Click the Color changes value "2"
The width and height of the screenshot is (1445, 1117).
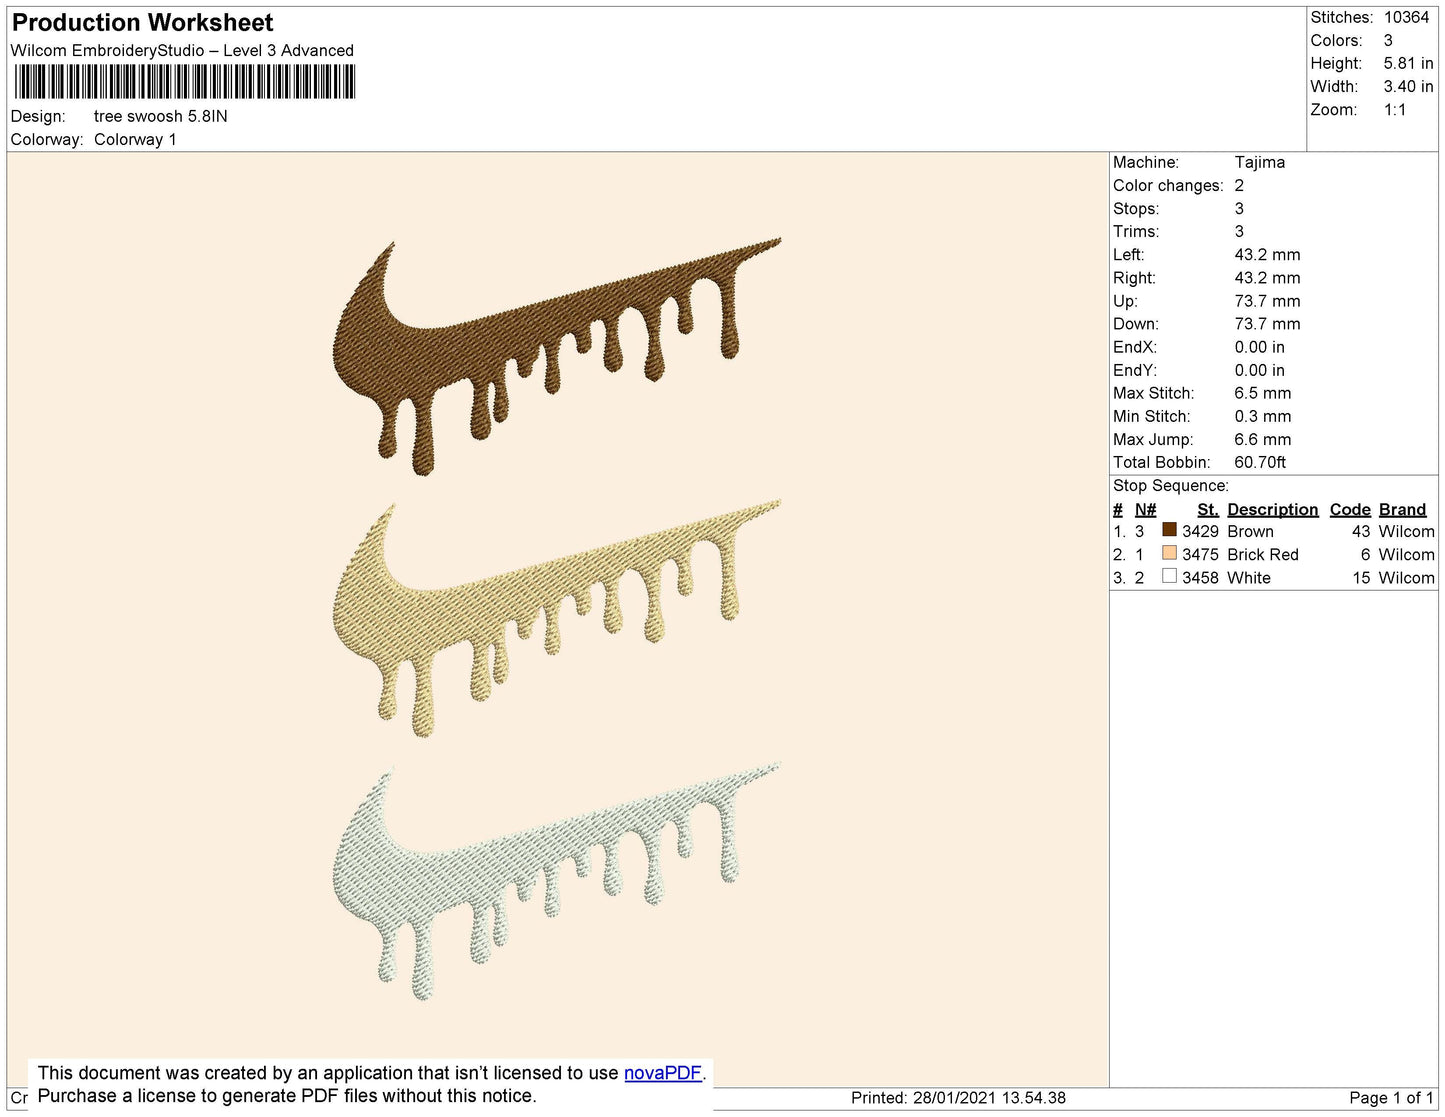(1240, 186)
